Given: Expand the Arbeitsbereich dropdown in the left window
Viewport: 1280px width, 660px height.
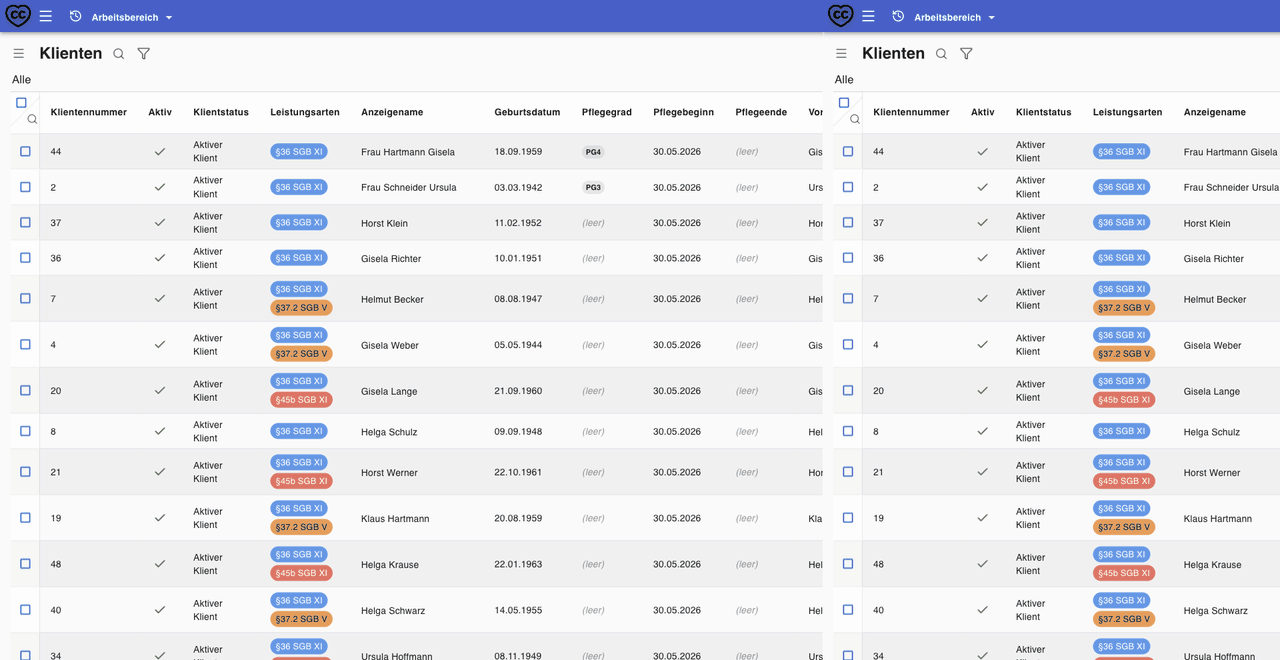Looking at the screenshot, I should [x=132, y=17].
